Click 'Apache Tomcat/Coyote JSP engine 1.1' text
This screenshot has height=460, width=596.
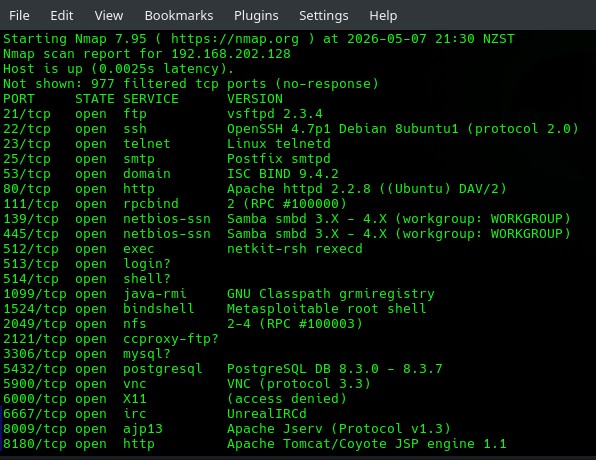[x=367, y=444]
